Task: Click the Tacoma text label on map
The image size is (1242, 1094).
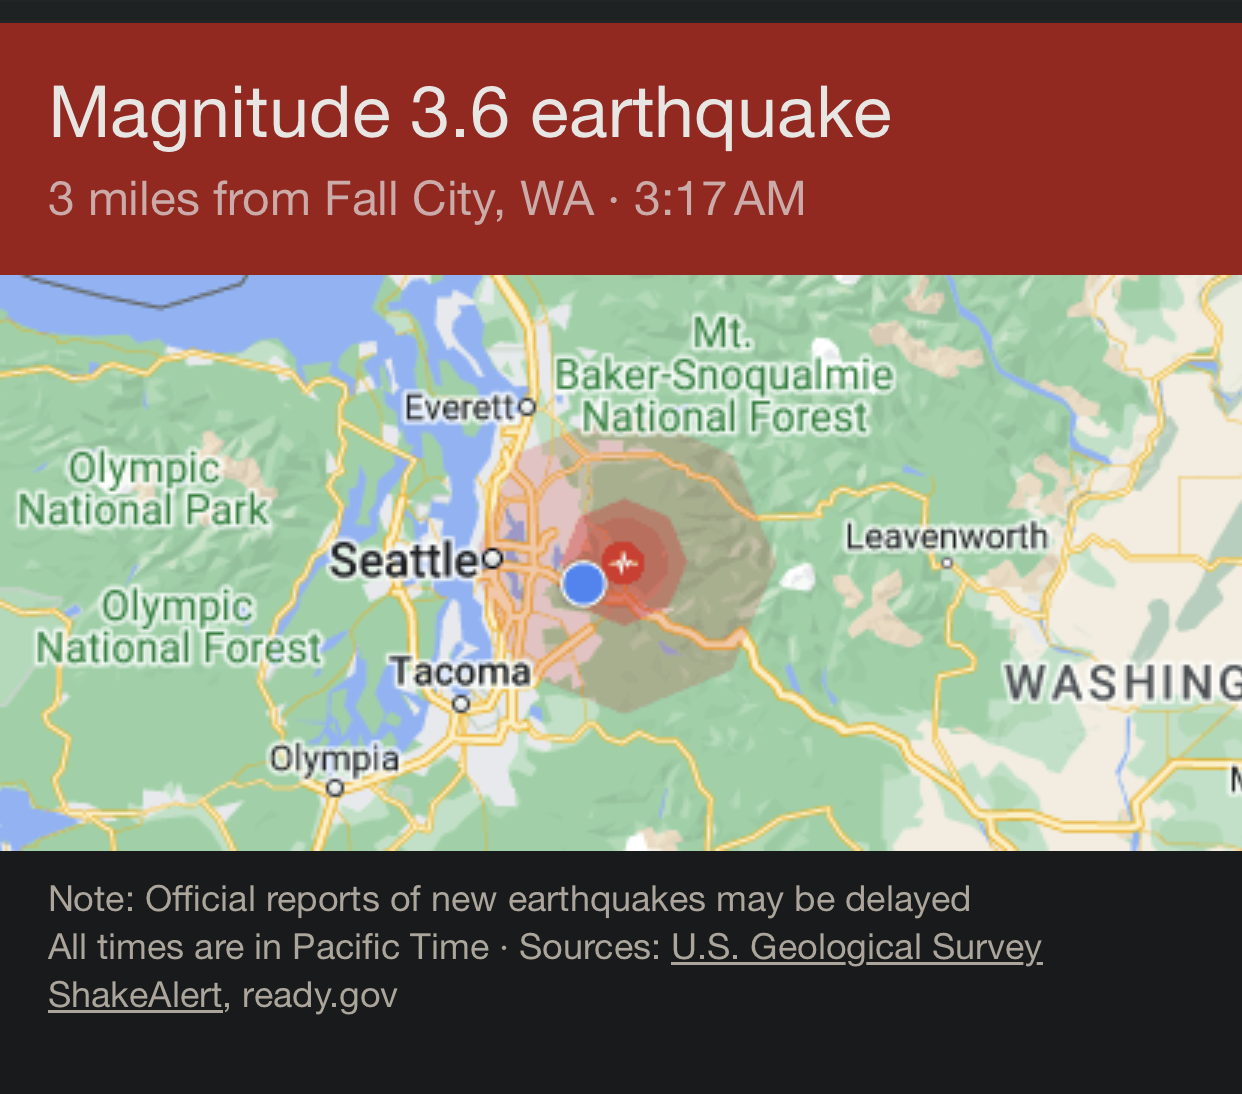Action: (460, 672)
